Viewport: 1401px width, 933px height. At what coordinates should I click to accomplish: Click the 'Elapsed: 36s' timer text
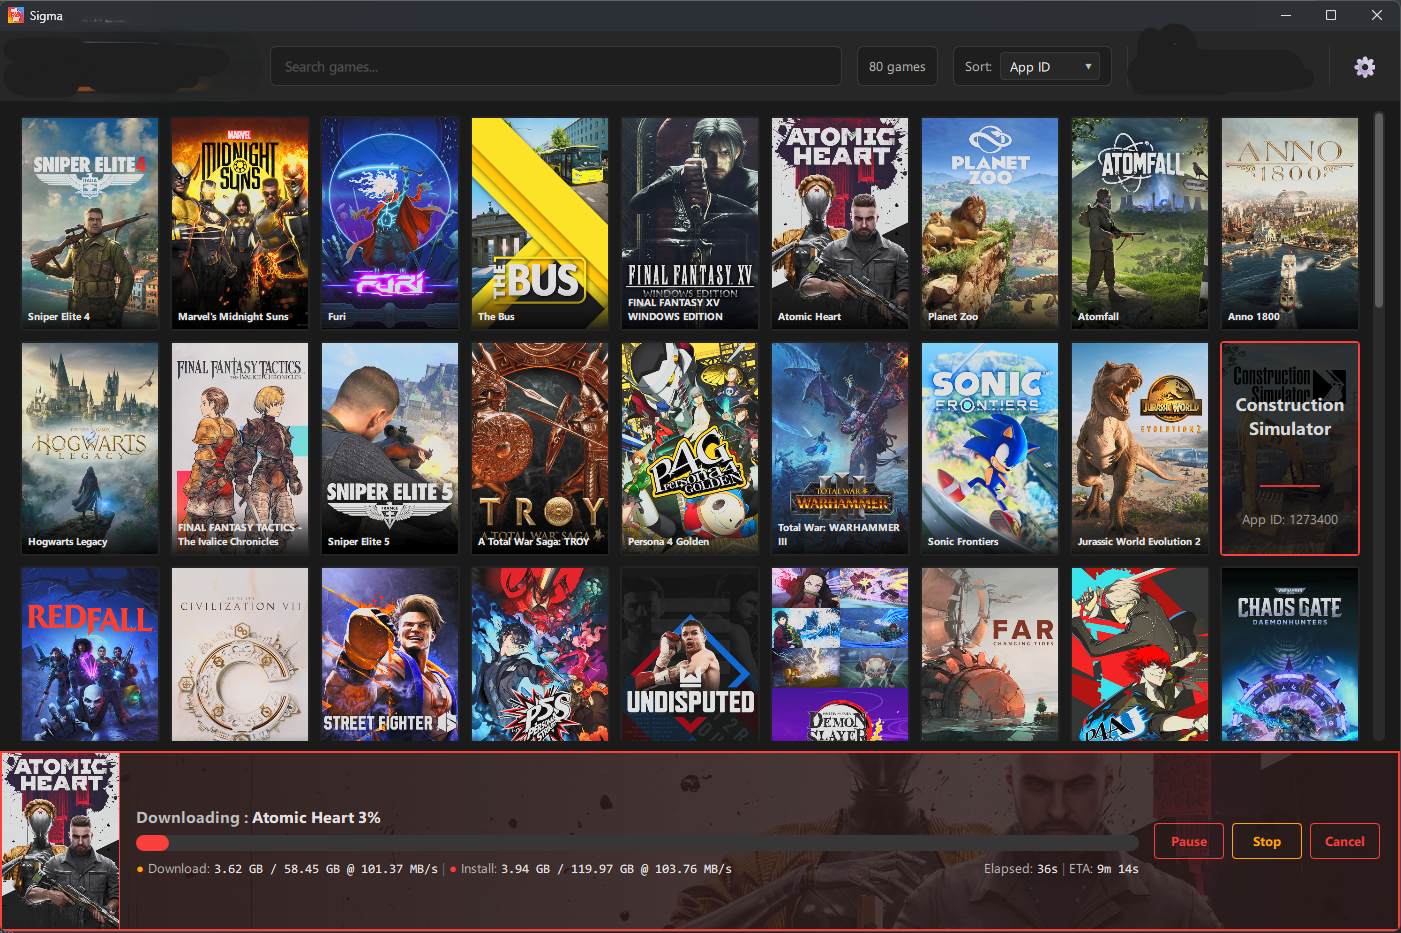pos(1020,869)
